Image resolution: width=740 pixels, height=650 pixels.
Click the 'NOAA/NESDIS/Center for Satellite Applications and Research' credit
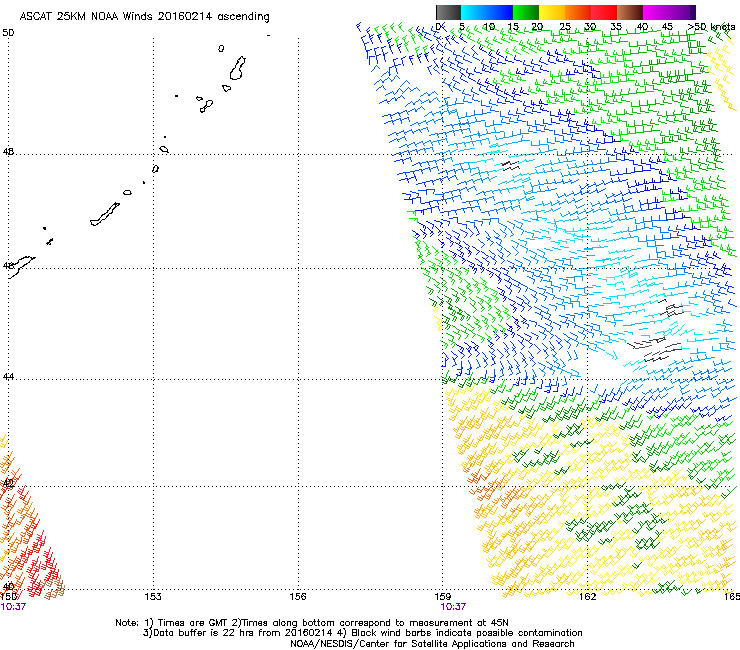432,644
